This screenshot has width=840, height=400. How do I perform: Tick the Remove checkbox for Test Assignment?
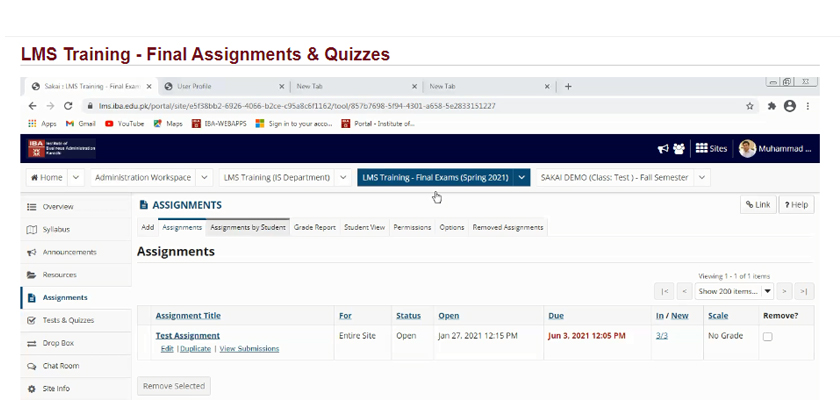pos(768,337)
